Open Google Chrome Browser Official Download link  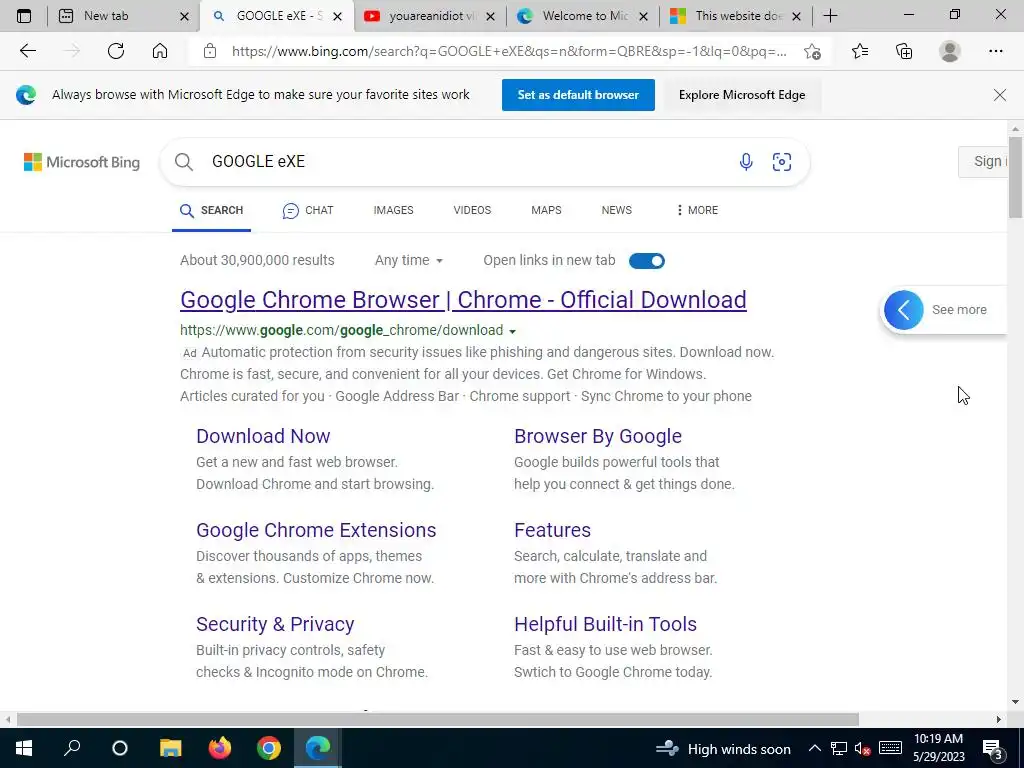[463, 300]
